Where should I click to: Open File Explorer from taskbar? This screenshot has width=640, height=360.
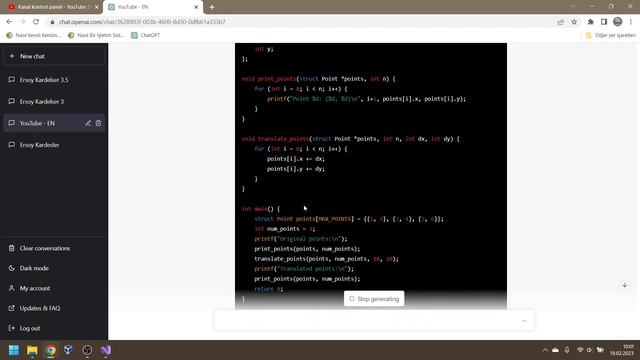pos(32,350)
